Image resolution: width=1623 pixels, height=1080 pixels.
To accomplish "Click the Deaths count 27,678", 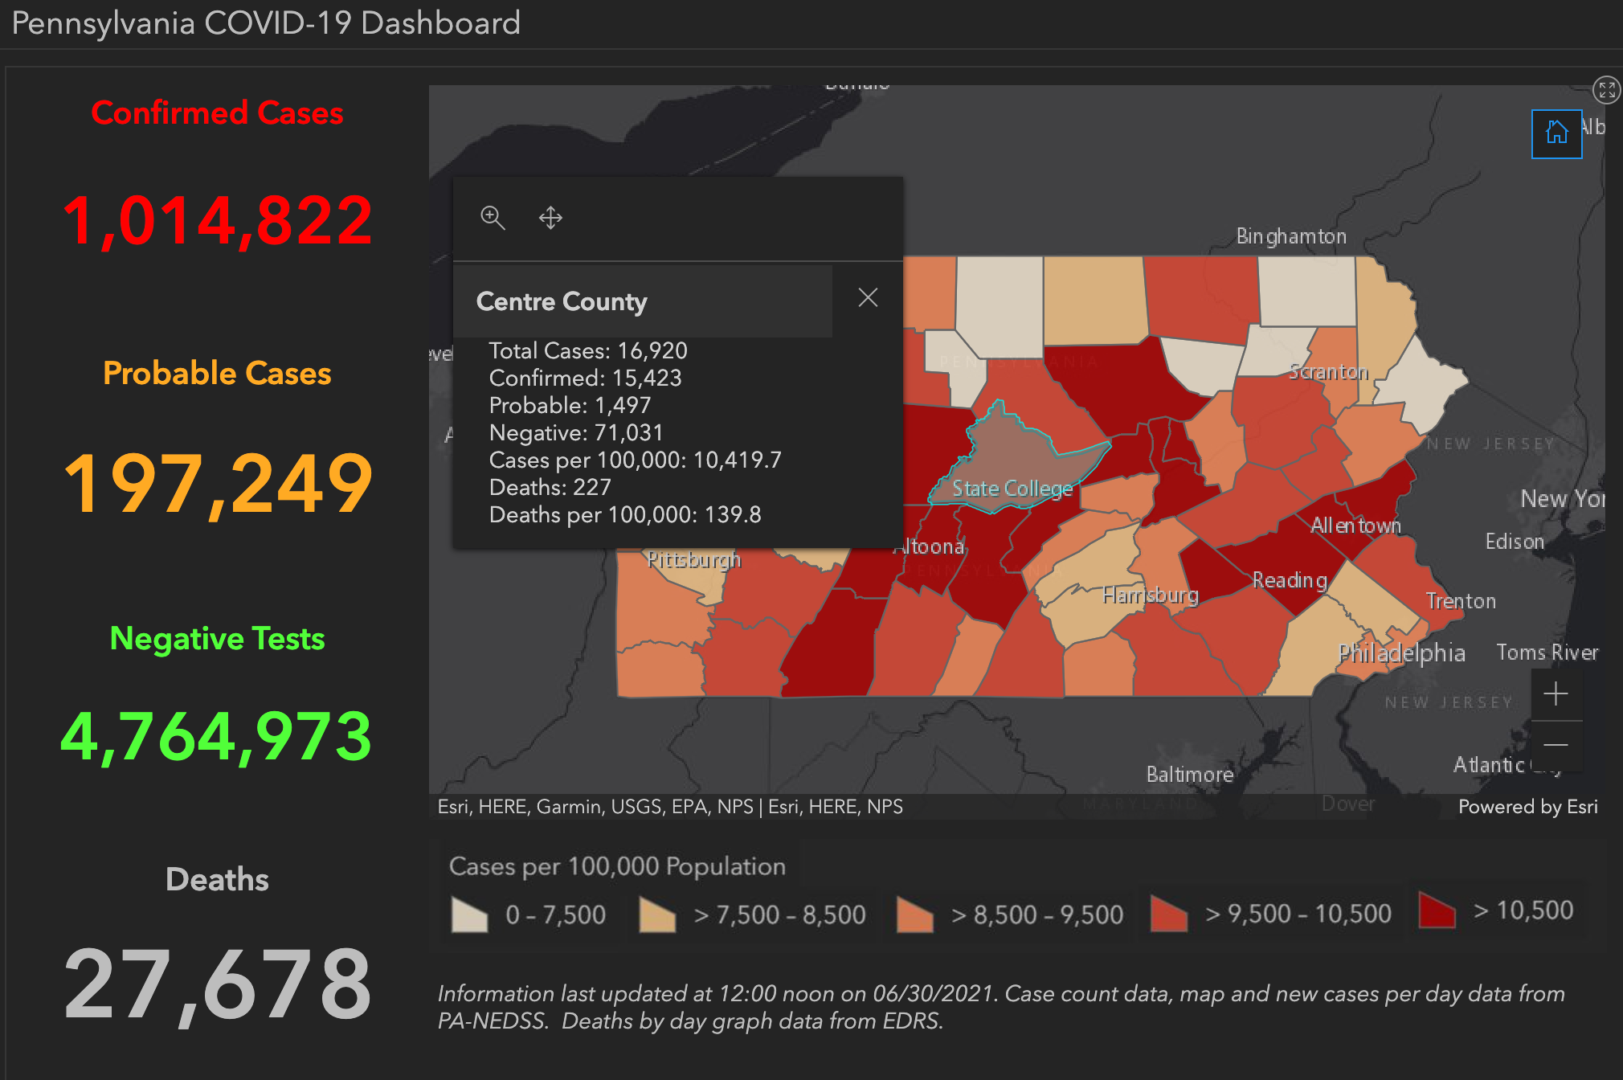I will coord(217,982).
